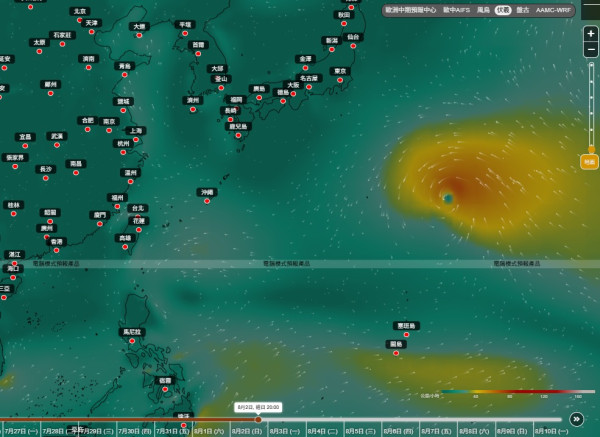Jump to 7月27日 (一) on the timeline

click(x=21, y=431)
